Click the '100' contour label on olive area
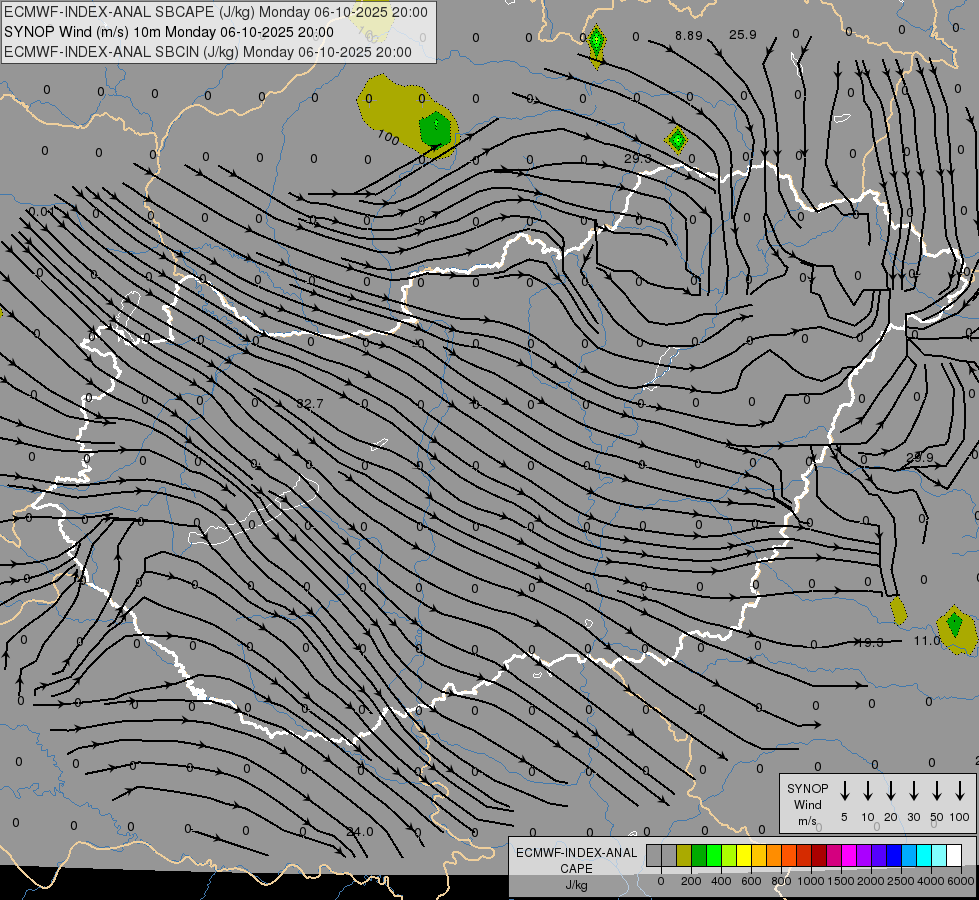This screenshot has width=979, height=900. point(388,137)
